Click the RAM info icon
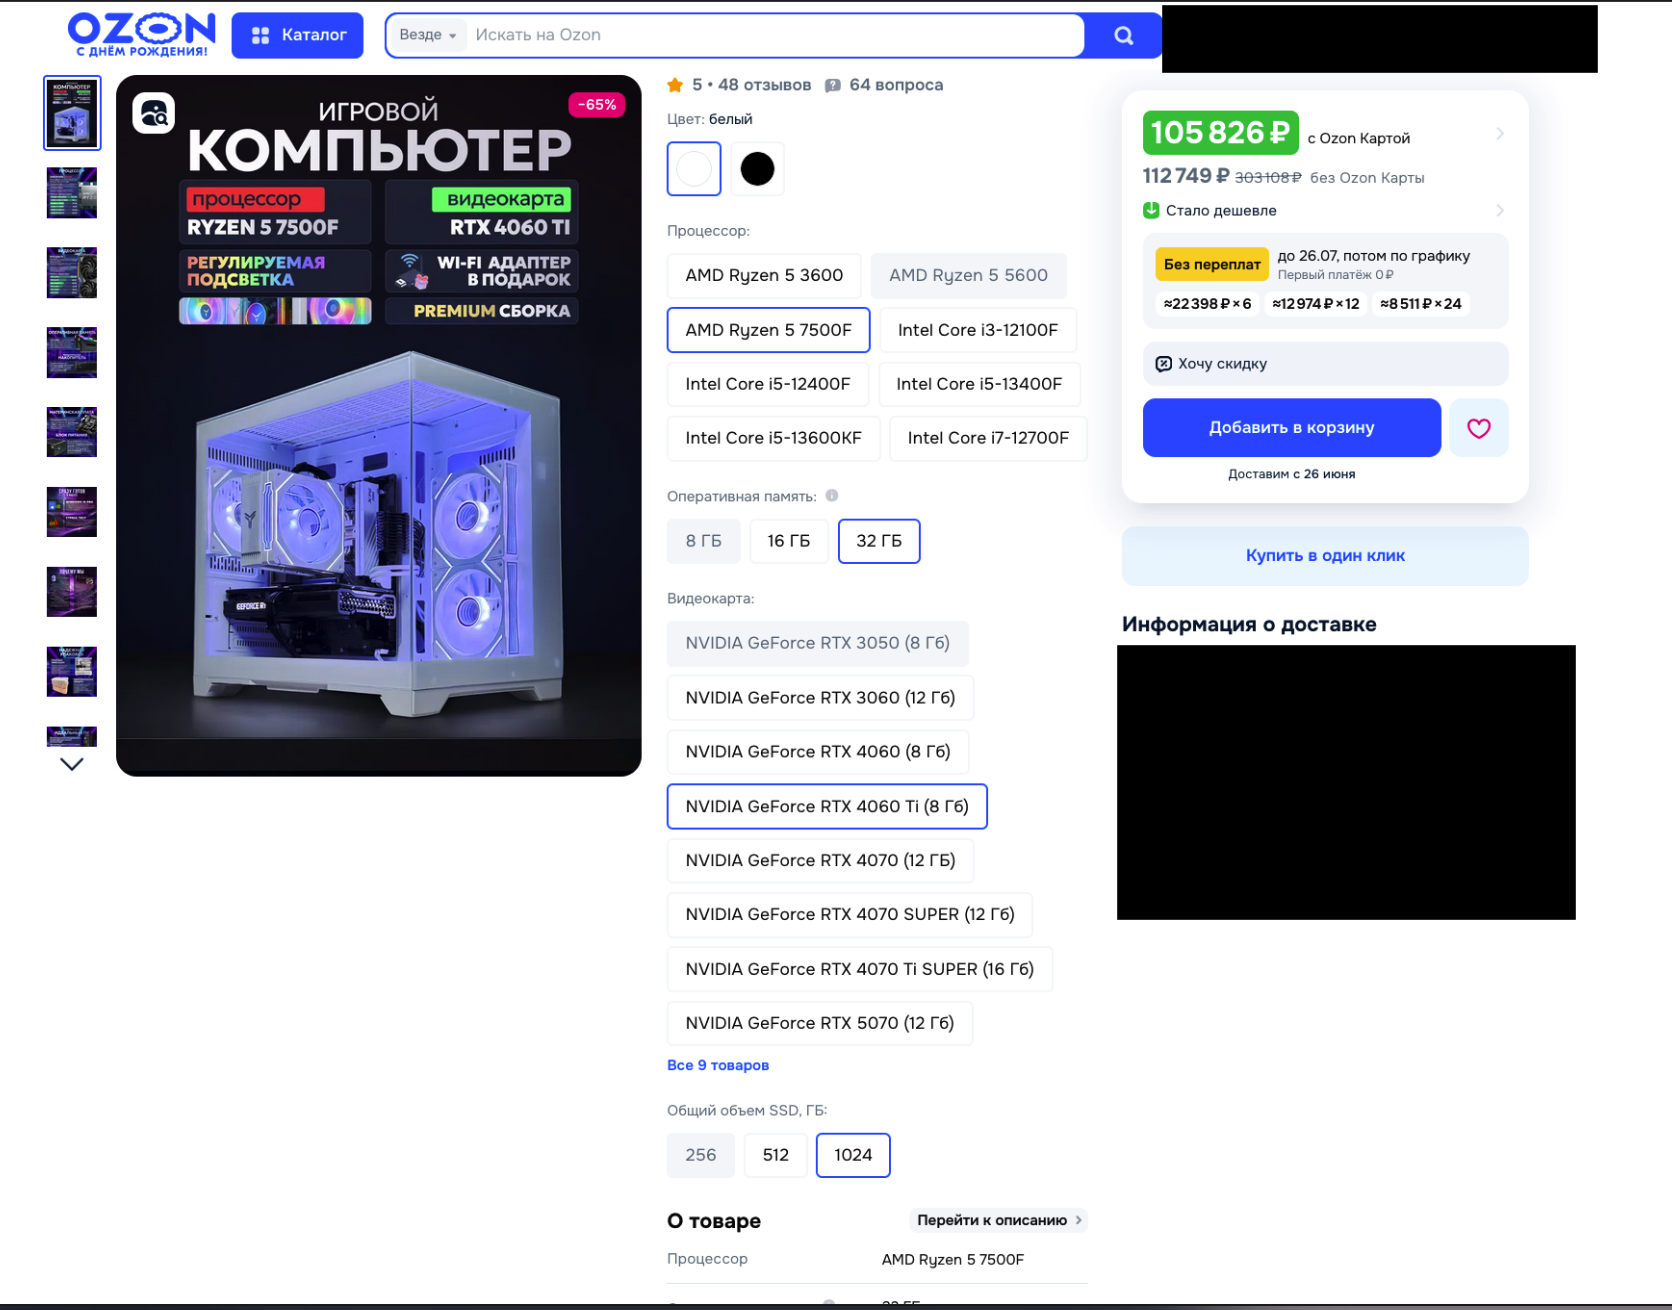 (832, 496)
